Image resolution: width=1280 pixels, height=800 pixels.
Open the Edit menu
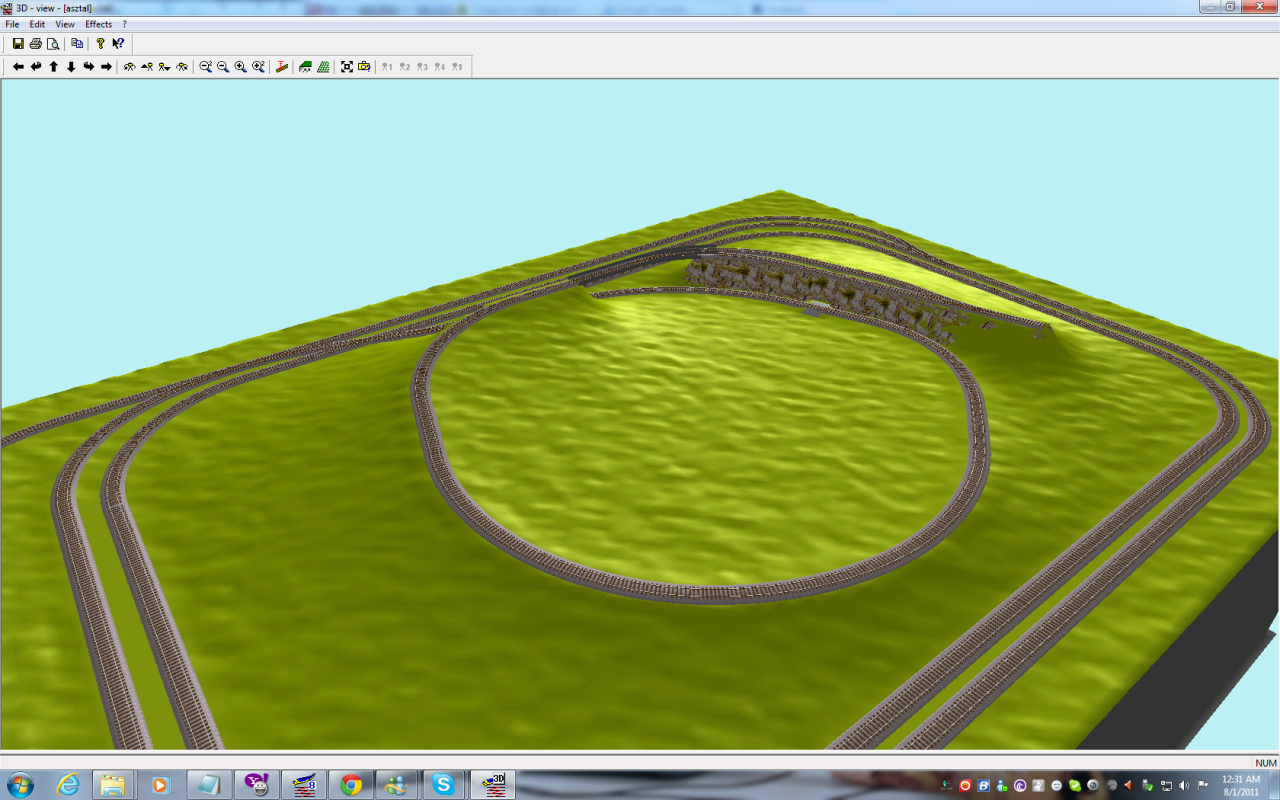coord(37,24)
